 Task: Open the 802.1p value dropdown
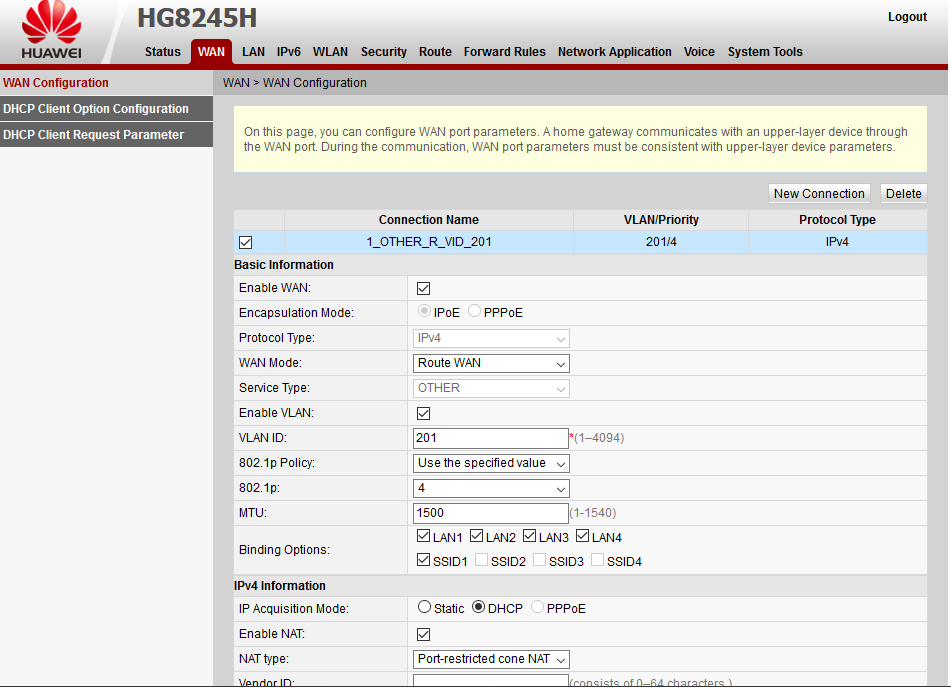(x=491, y=488)
